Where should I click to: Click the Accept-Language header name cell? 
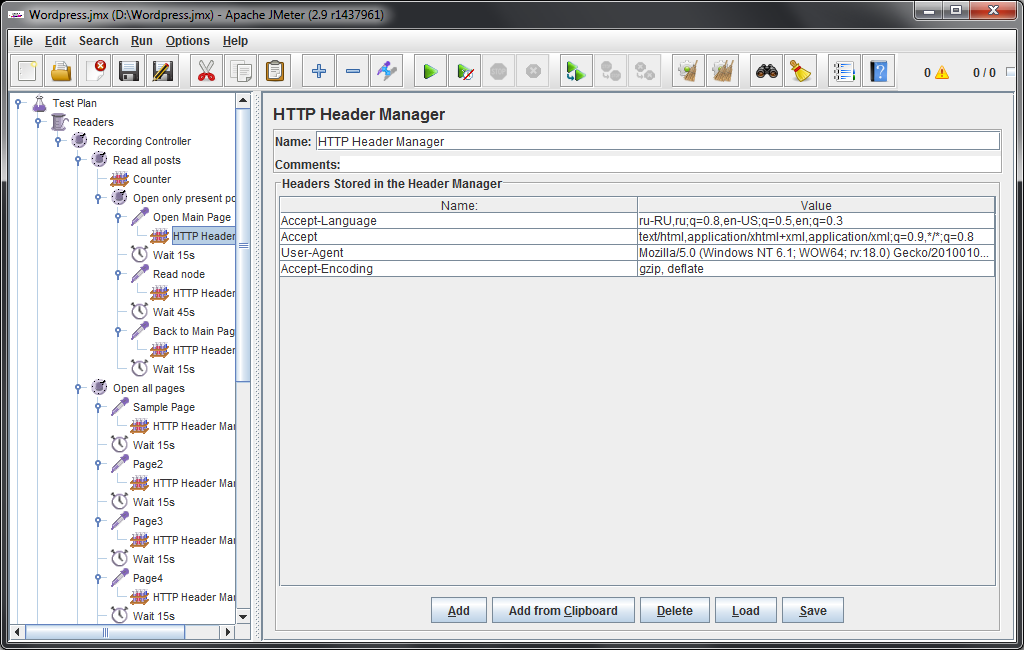tap(458, 221)
